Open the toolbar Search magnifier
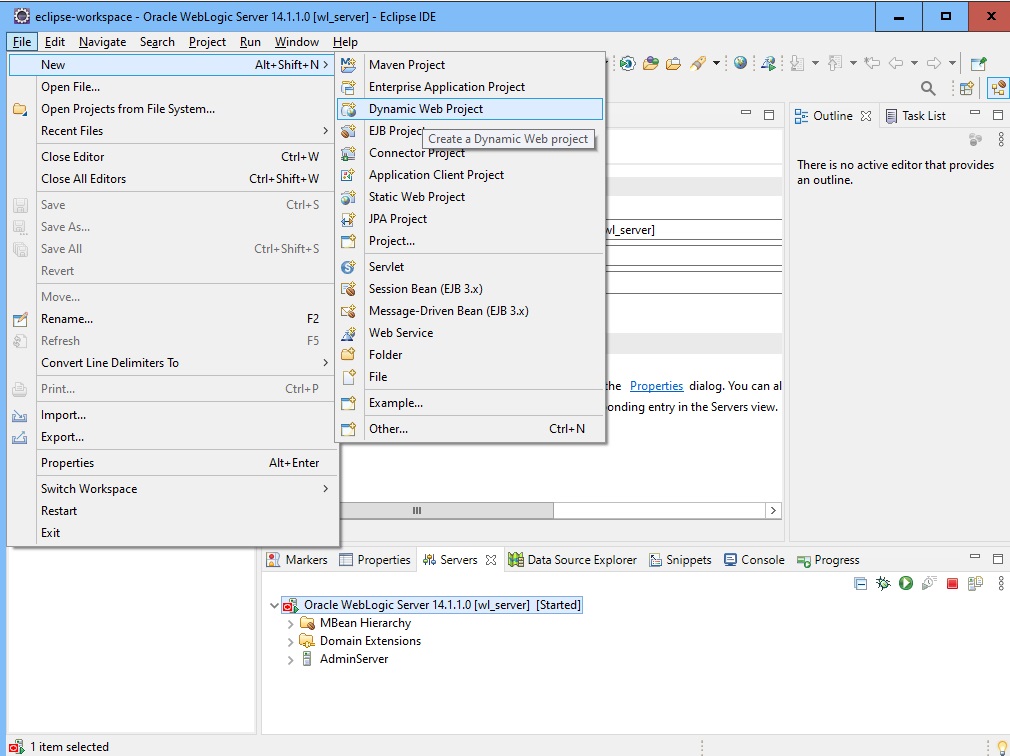 [x=928, y=88]
